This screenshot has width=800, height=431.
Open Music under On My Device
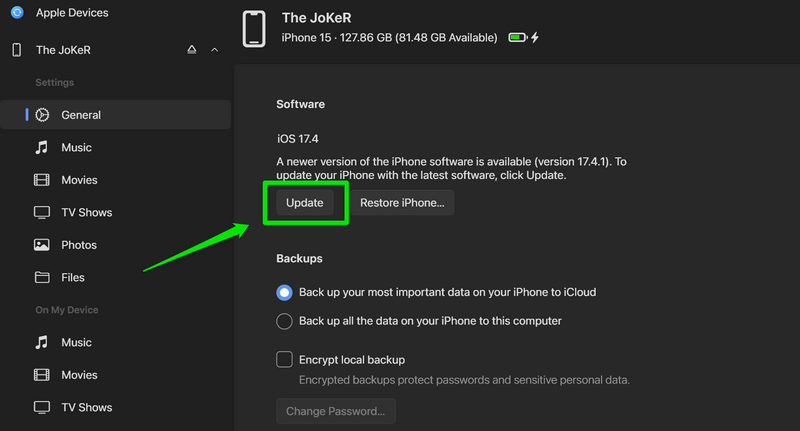(x=76, y=342)
